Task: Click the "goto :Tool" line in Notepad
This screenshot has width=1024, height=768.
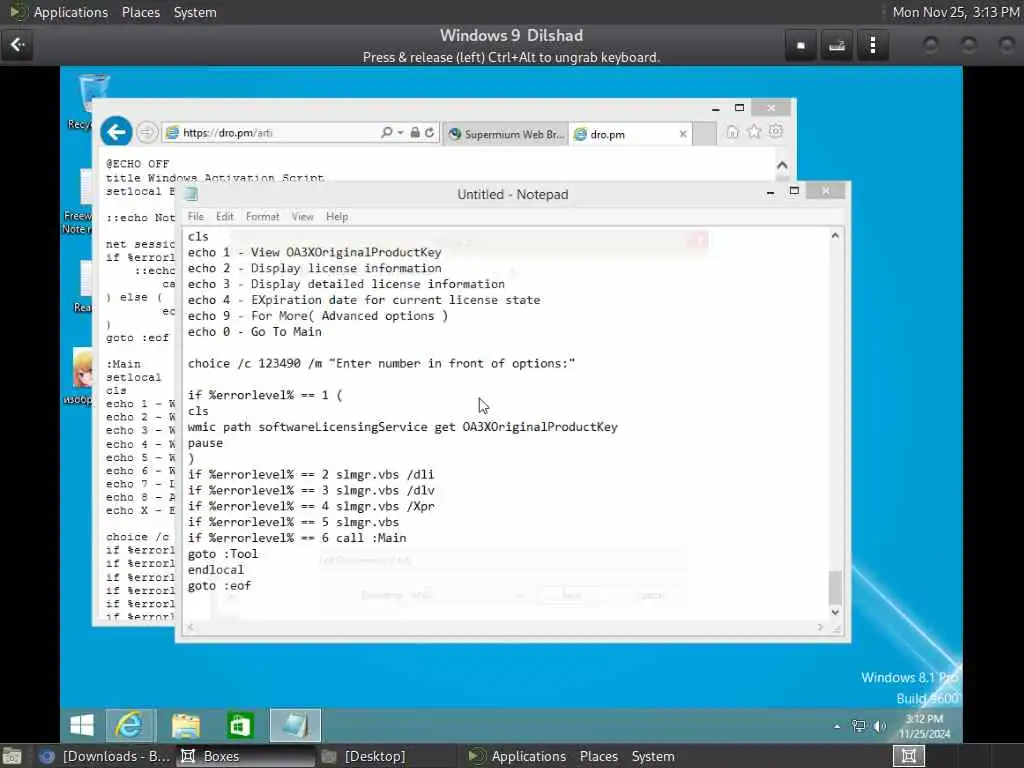Action: [x=223, y=554]
